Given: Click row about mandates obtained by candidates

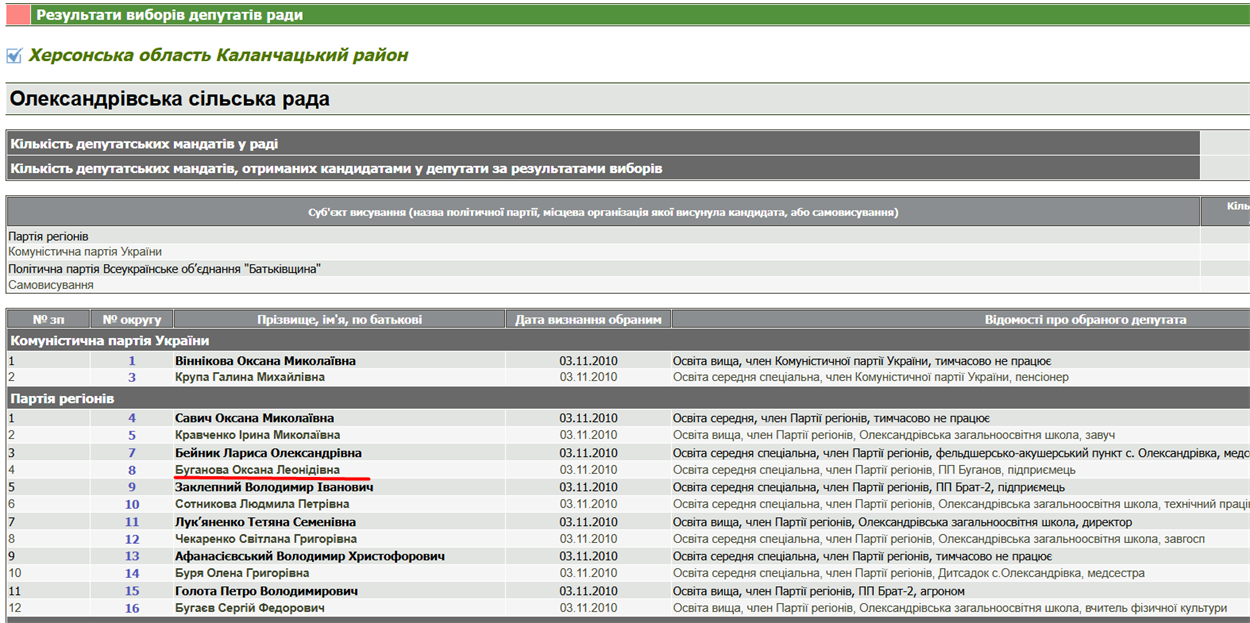Looking at the screenshot, I should [603, 168].
